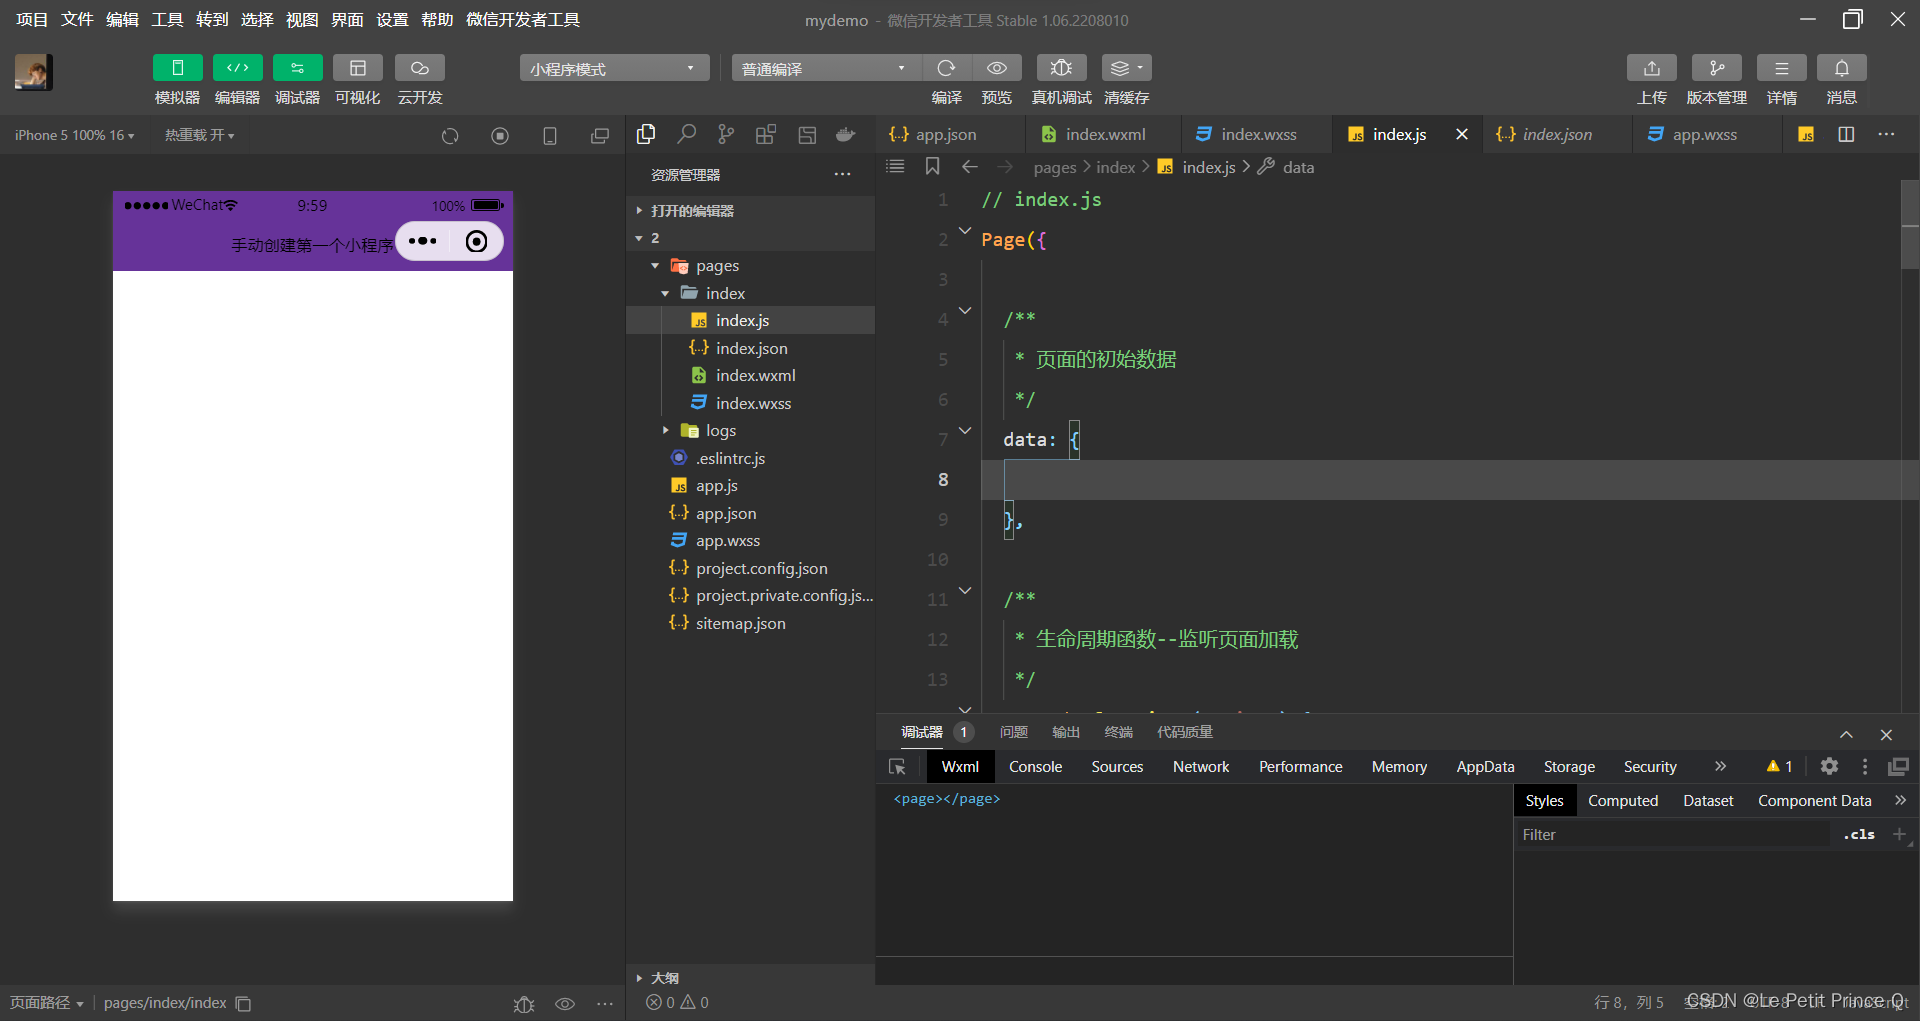Viewport: 1920px width, 1021px height.
Task: Click the simulator stop/record icon
Action: [500, 136]
